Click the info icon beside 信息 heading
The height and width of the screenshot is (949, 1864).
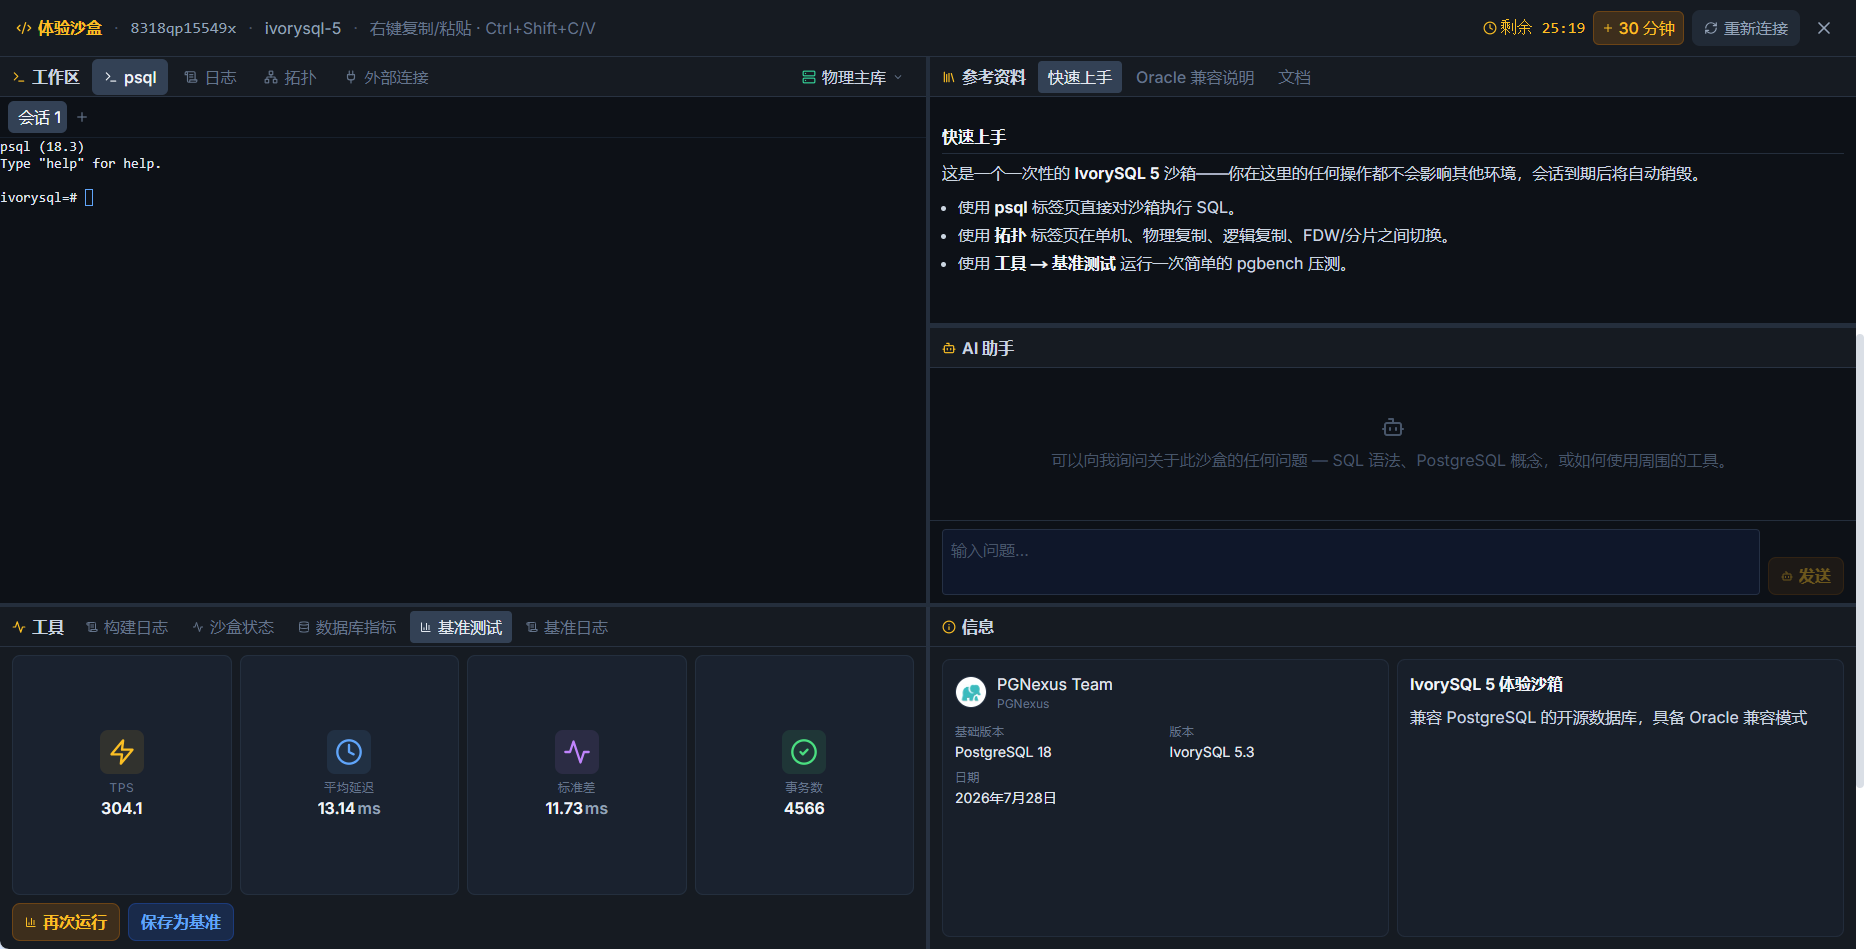pyautogui.click(x=949, y=627)
